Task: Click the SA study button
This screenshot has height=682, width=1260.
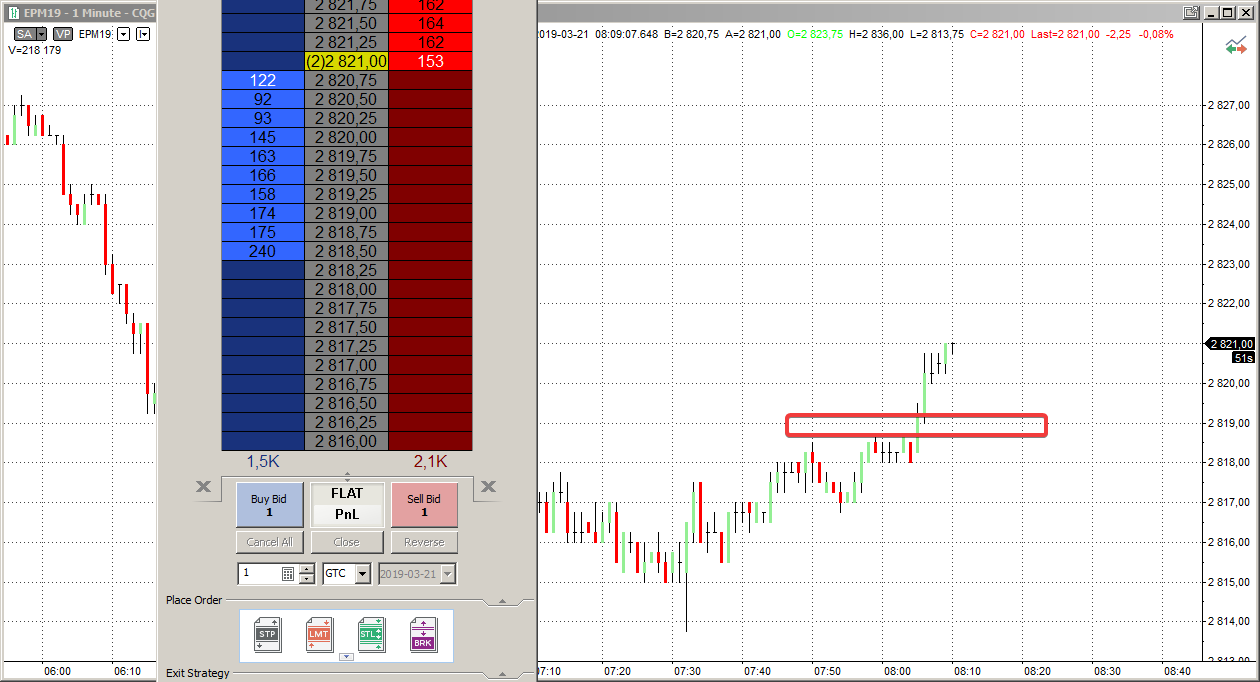Action: (x=23, y=34)
